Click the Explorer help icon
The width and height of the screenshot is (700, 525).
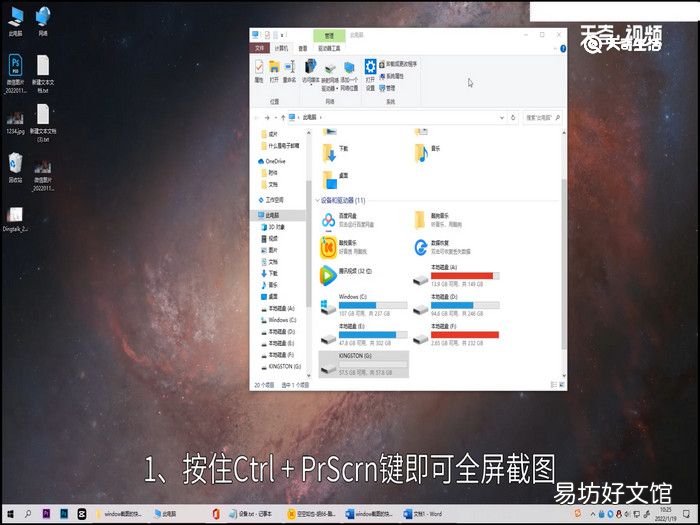coord(563,48)
